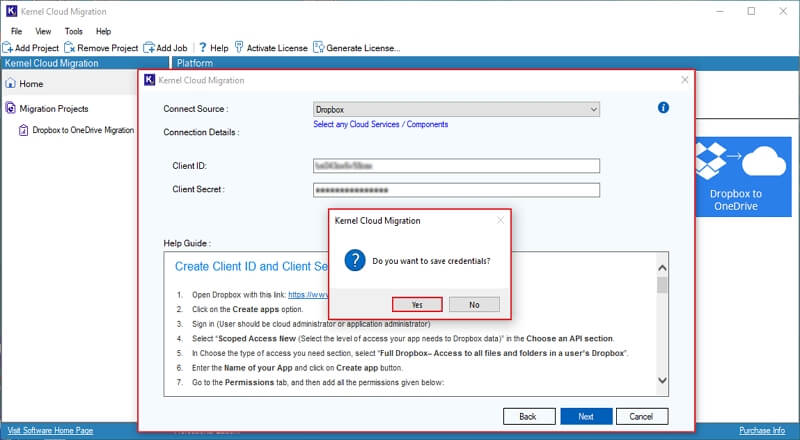Viewport: 800px width, 440px height.
Task: Click the Back button
Action: point(529,417)
